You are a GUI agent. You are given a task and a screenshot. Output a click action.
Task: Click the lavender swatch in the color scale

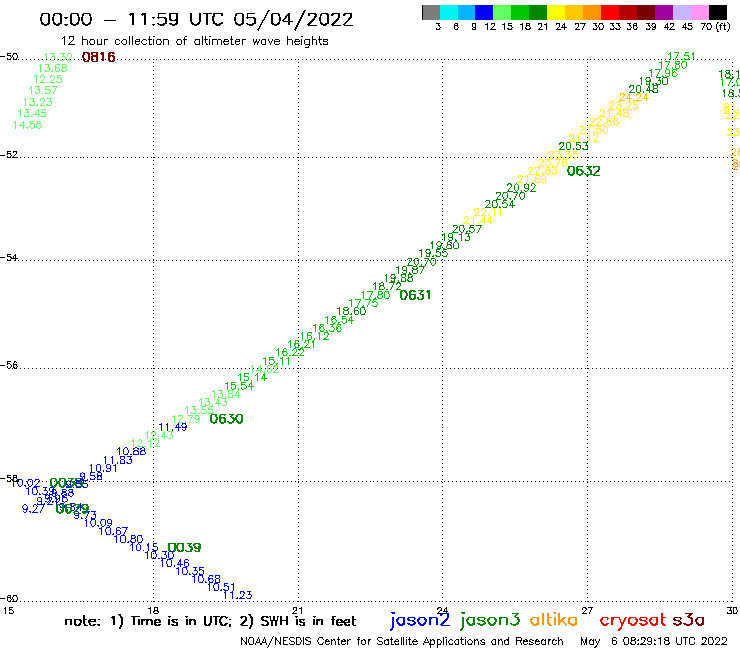coord(681,12)
